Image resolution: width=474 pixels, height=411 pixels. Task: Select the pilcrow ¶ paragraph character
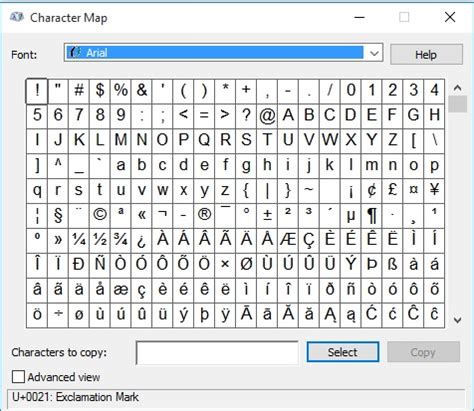click(372, 216)
